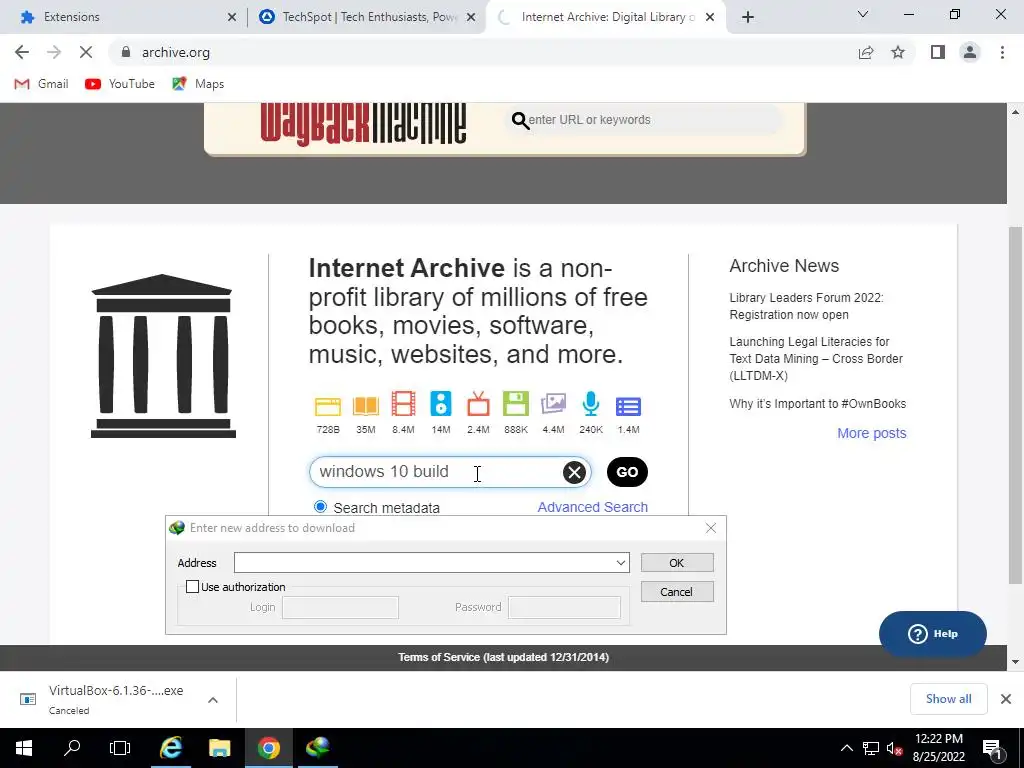Show hidden system tray icons
Image resolution: width=1024 pixels, height=768 pixels.
846,748
